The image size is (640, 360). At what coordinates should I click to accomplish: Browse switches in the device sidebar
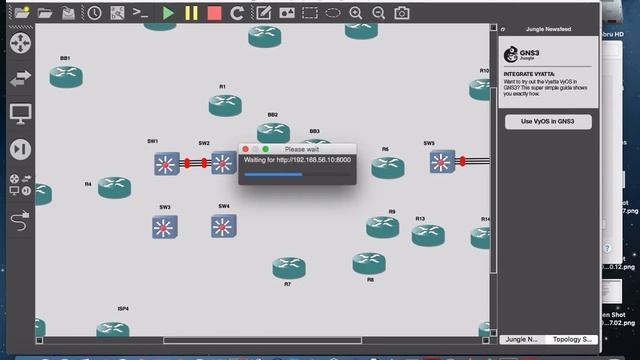coord(20,78)
